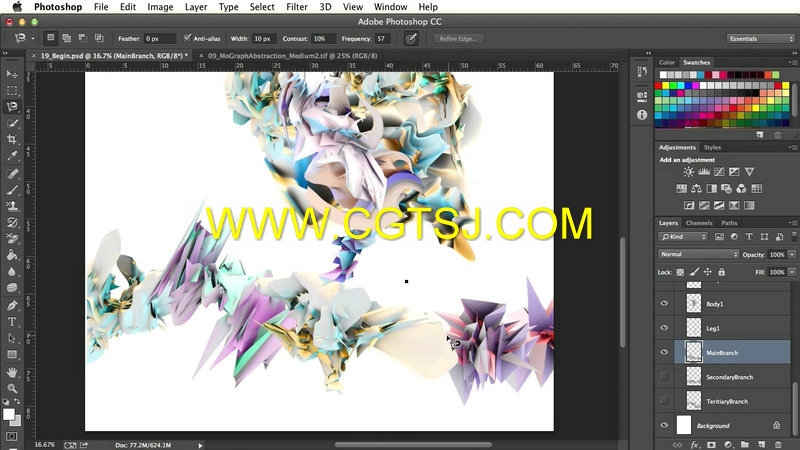The width and height of the screenshot is (800, 450).
Task: Create a new layer in Layers panel
Action: (761, 445)
